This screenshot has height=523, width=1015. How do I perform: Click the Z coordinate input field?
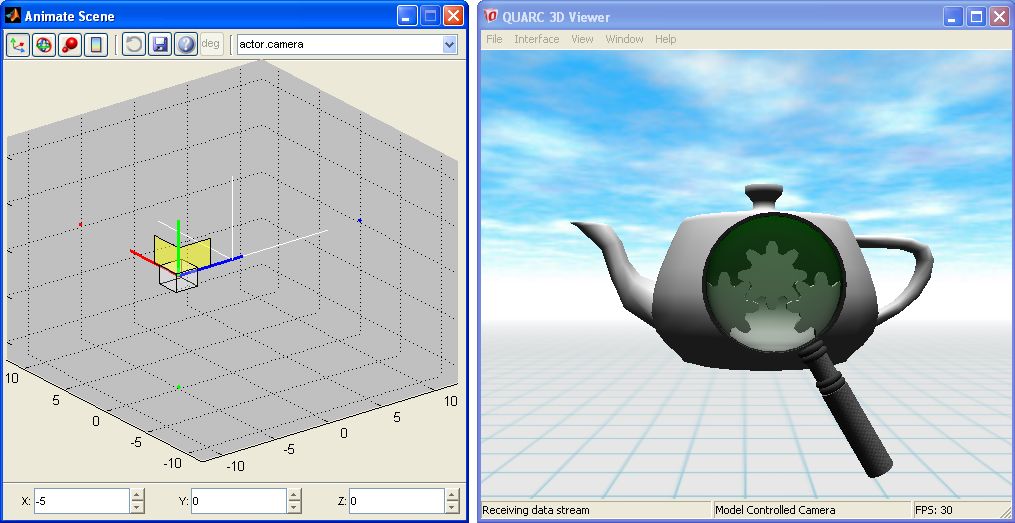tap(396, 501)
